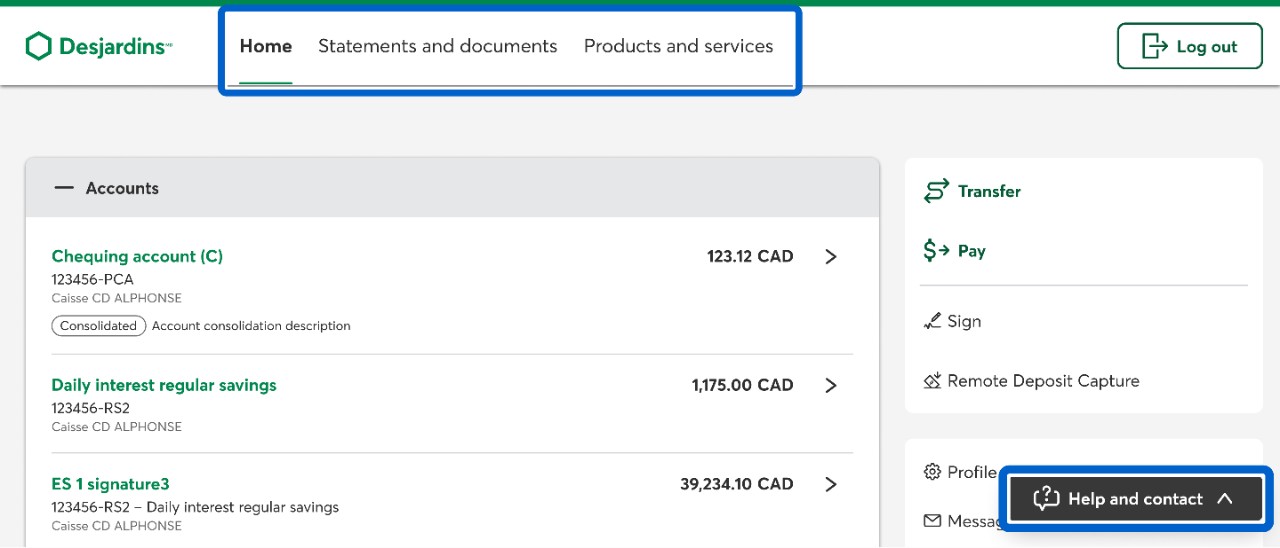Go to Products and services tab
The width and height of the screenshot is (1280, 548).
coord(678,46)
